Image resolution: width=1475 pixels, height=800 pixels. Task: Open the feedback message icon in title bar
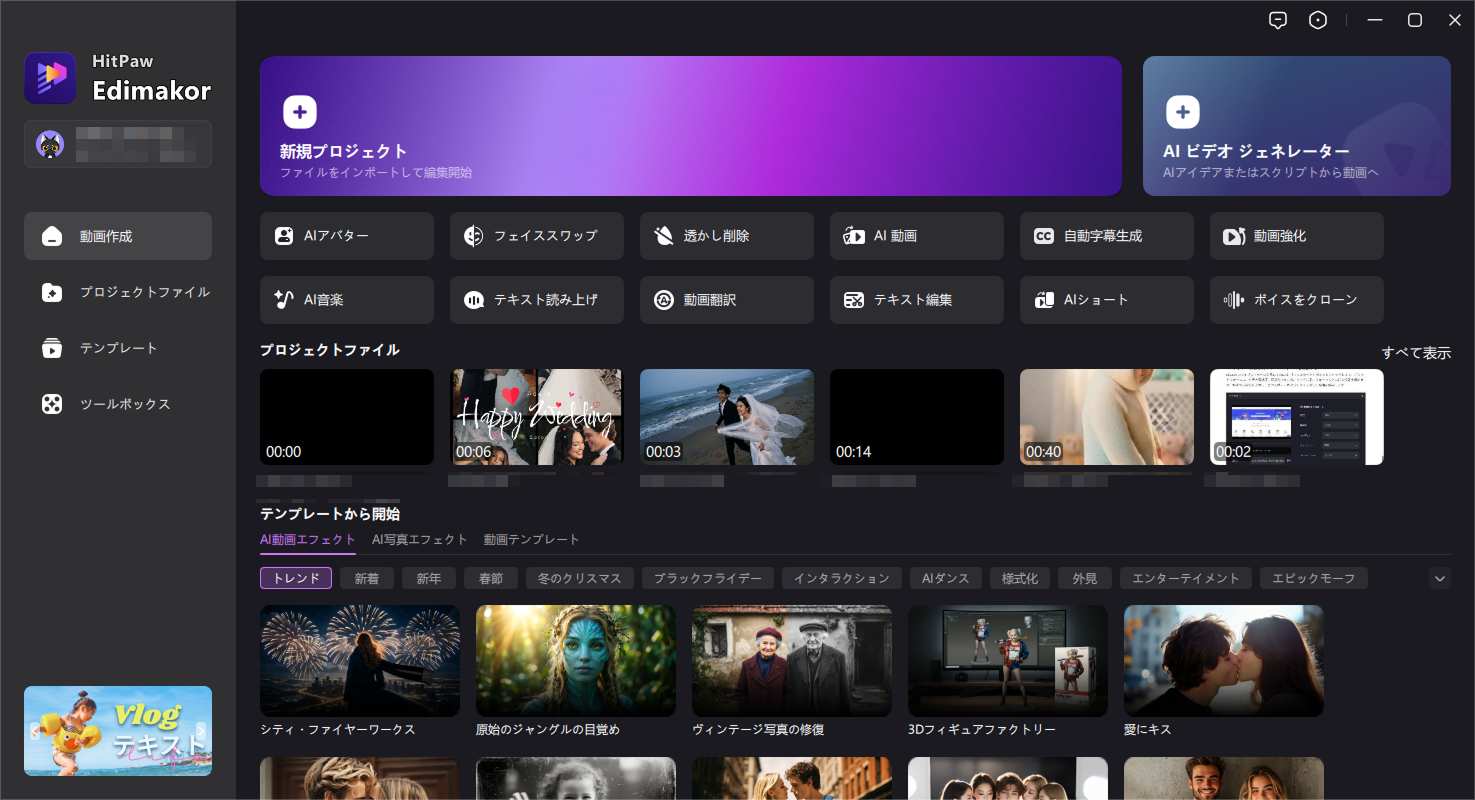point(1277,20)
